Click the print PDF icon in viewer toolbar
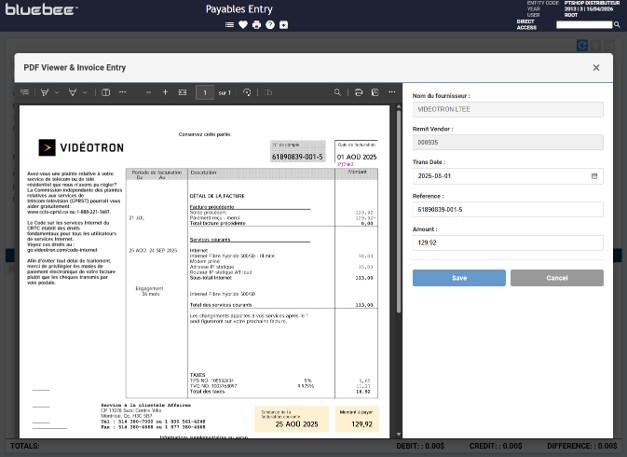 click(359, 92)
